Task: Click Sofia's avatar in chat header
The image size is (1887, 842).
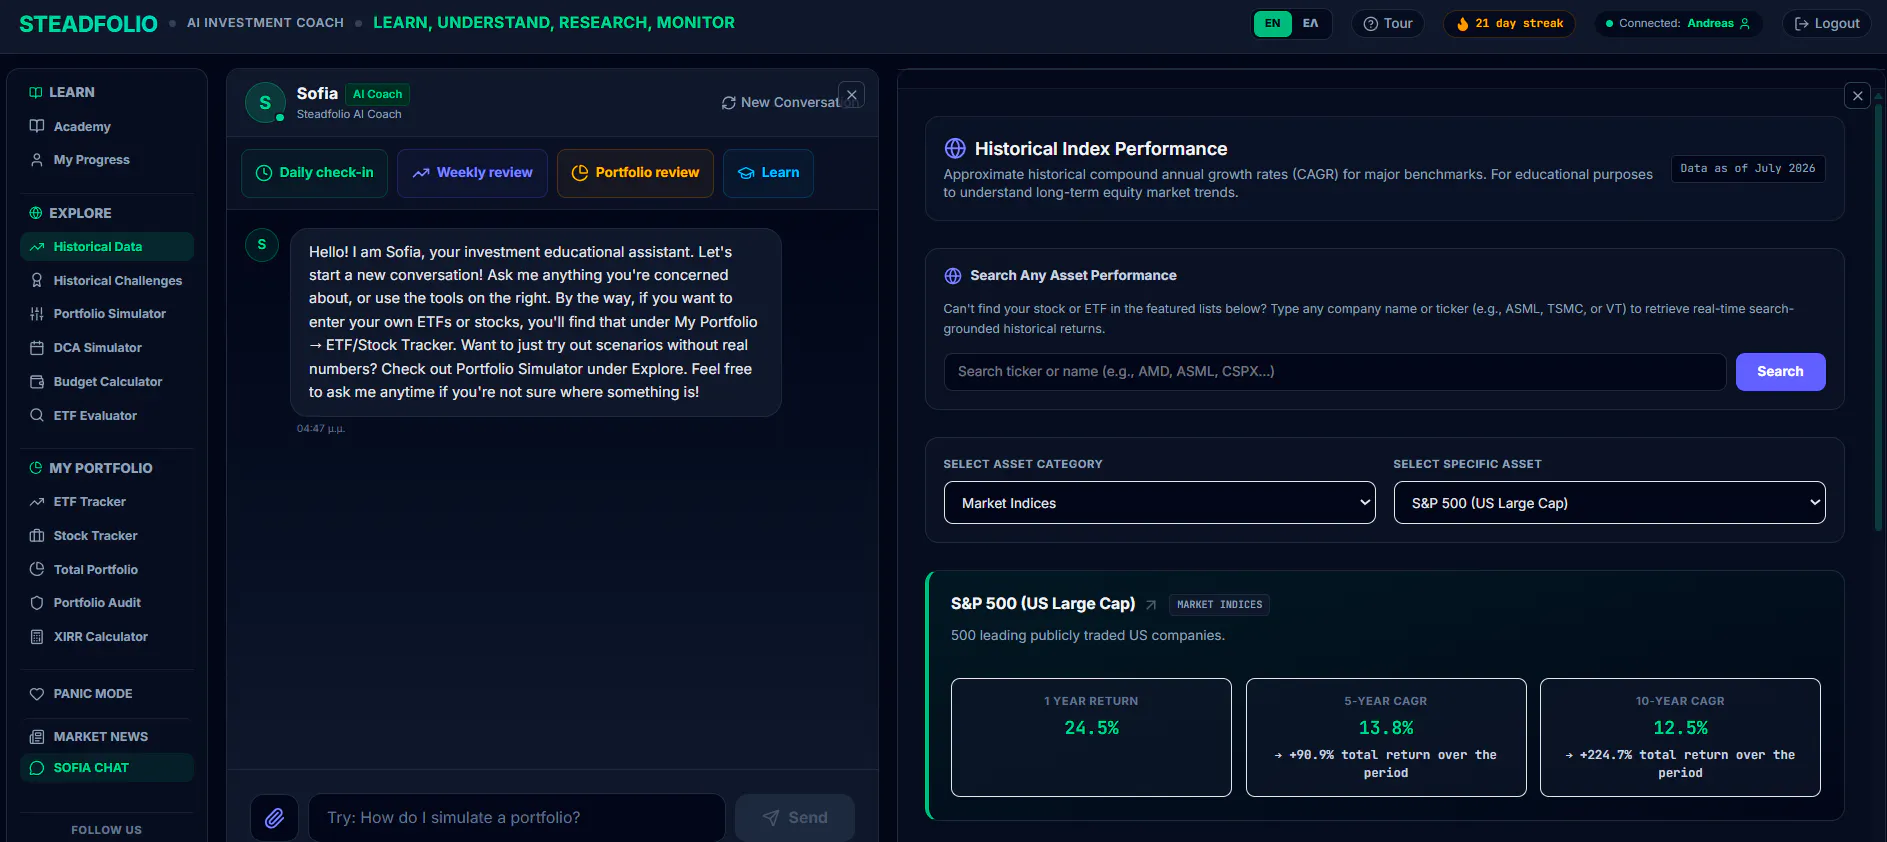Action: click(265, 103)
